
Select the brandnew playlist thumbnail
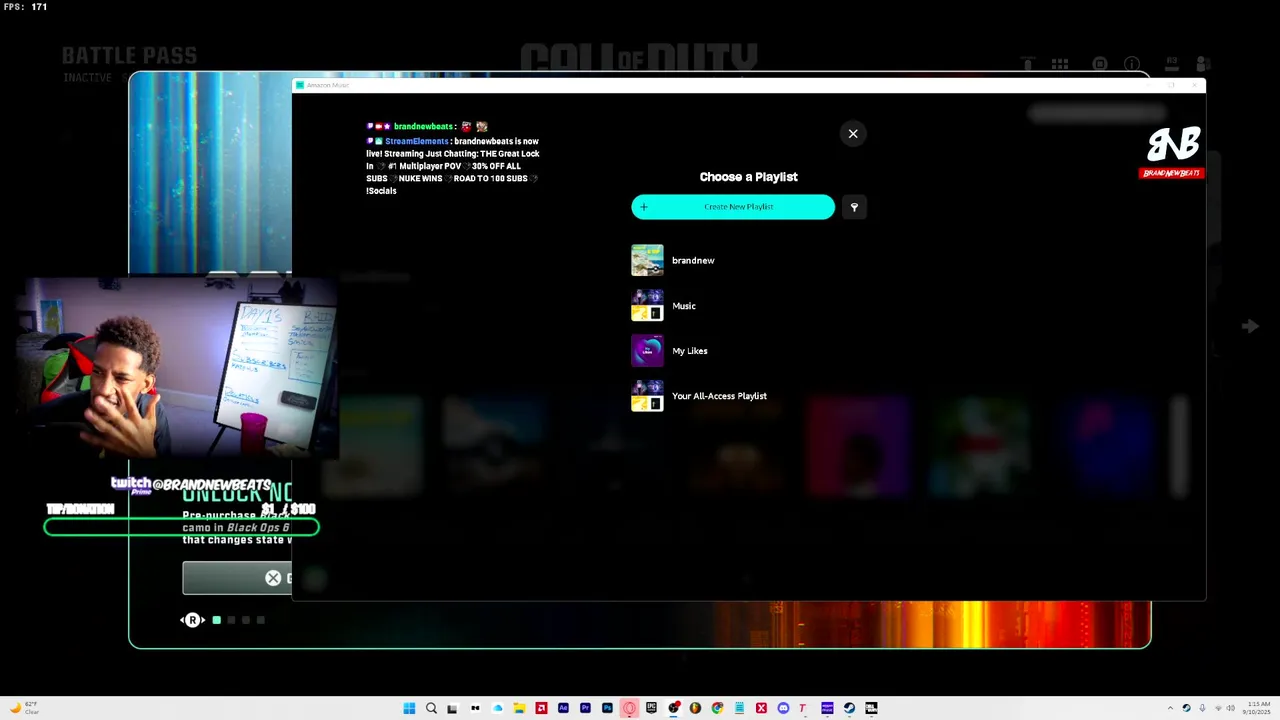pyautogui.click(x=647, y=260)
